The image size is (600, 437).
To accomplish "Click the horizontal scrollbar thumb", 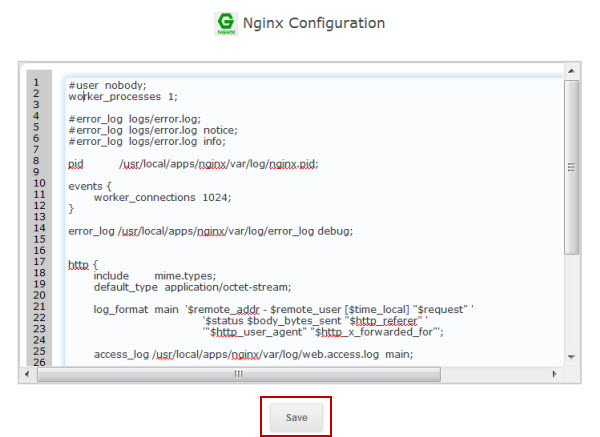I will coord(239,374).
